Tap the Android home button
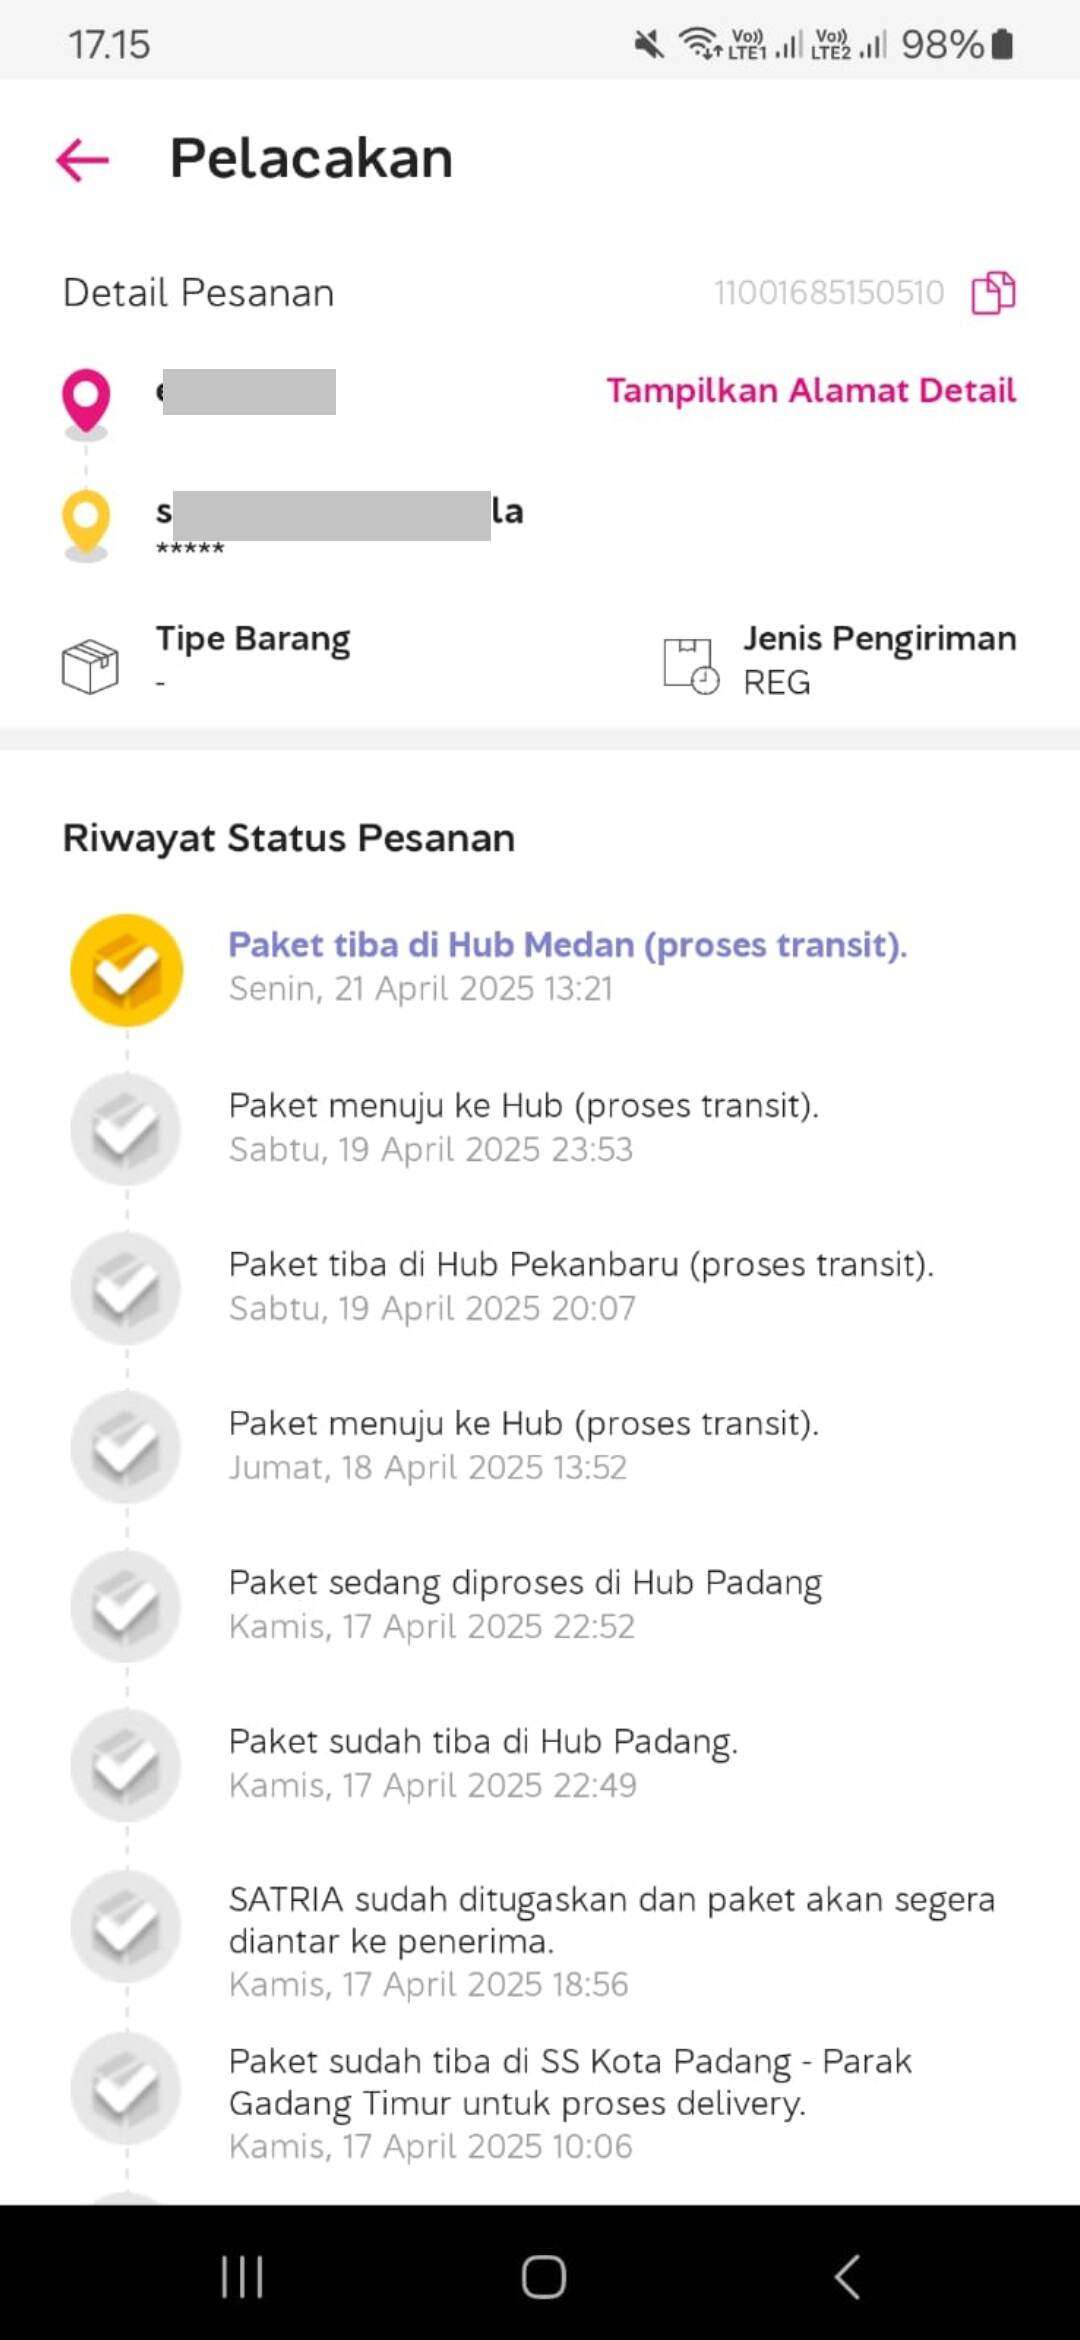 click(544, 2277)
